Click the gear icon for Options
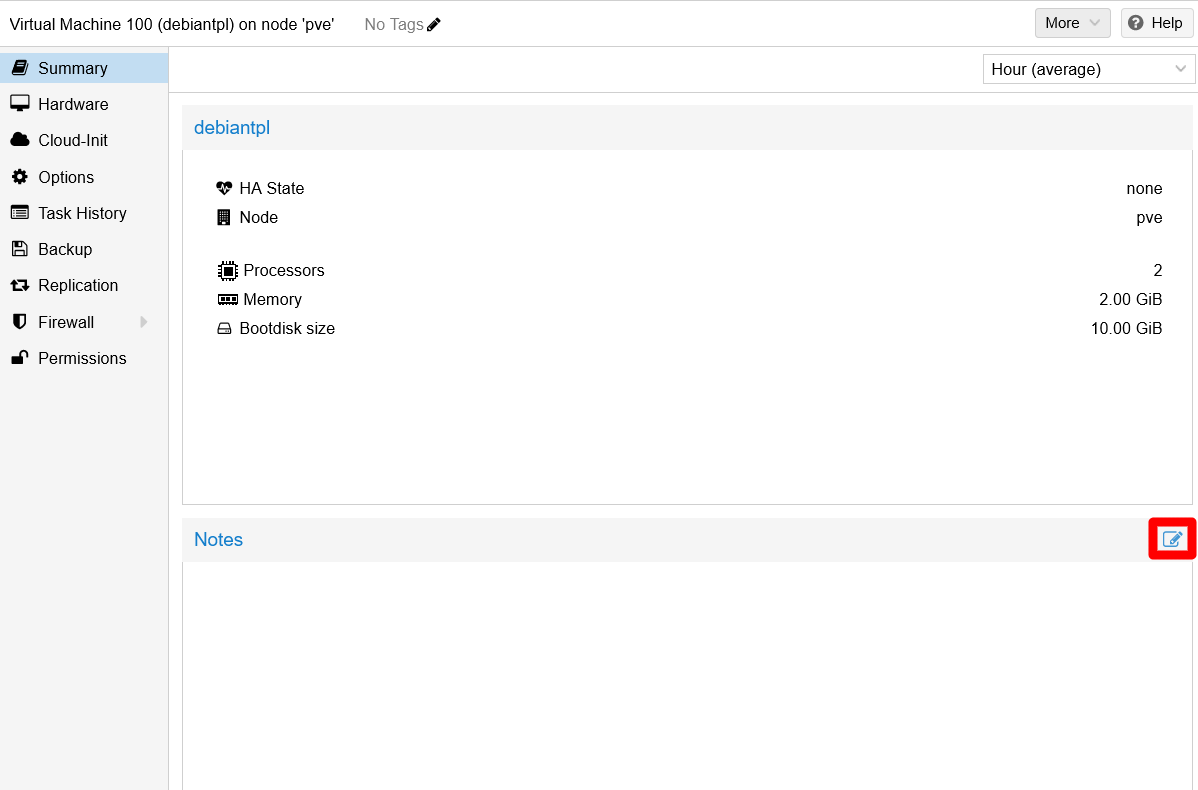The height and width of the screenshot is (790, 1198). 19,176
